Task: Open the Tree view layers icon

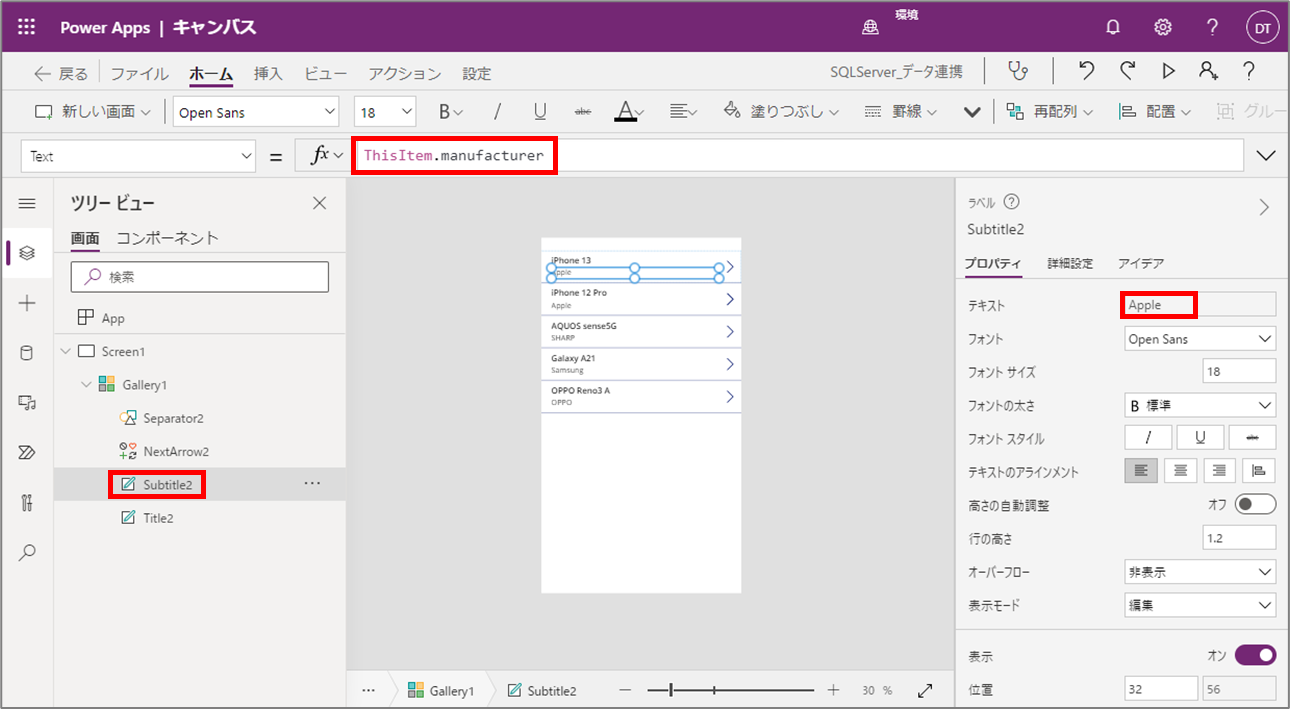Action: (27, 253)
